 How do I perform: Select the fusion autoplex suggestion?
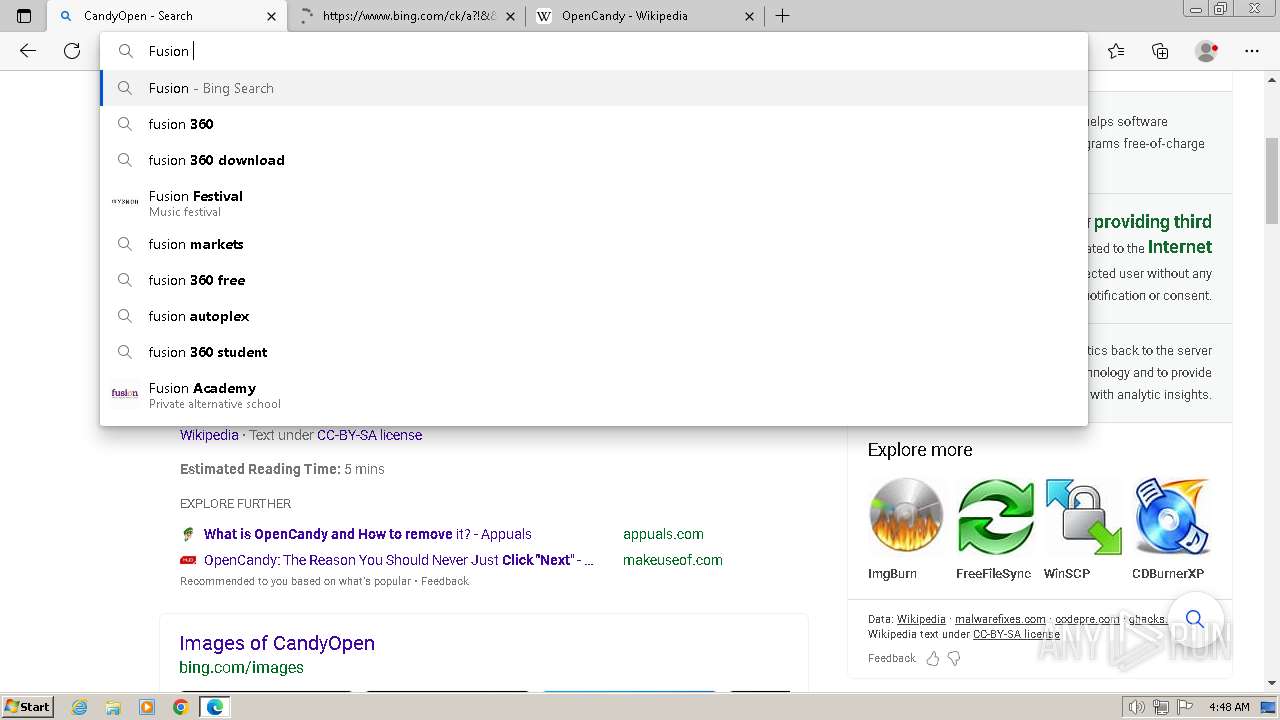pyautogui.click(x=594, y=316)
